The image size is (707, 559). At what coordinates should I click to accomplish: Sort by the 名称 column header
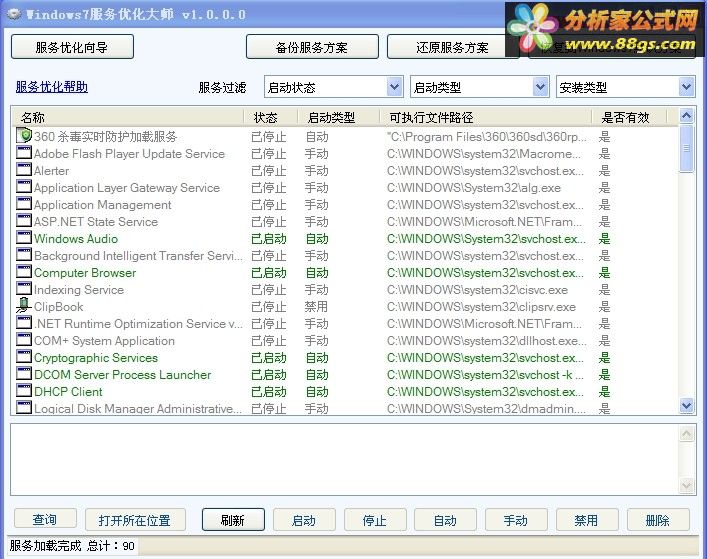click(x=128, y=117)
